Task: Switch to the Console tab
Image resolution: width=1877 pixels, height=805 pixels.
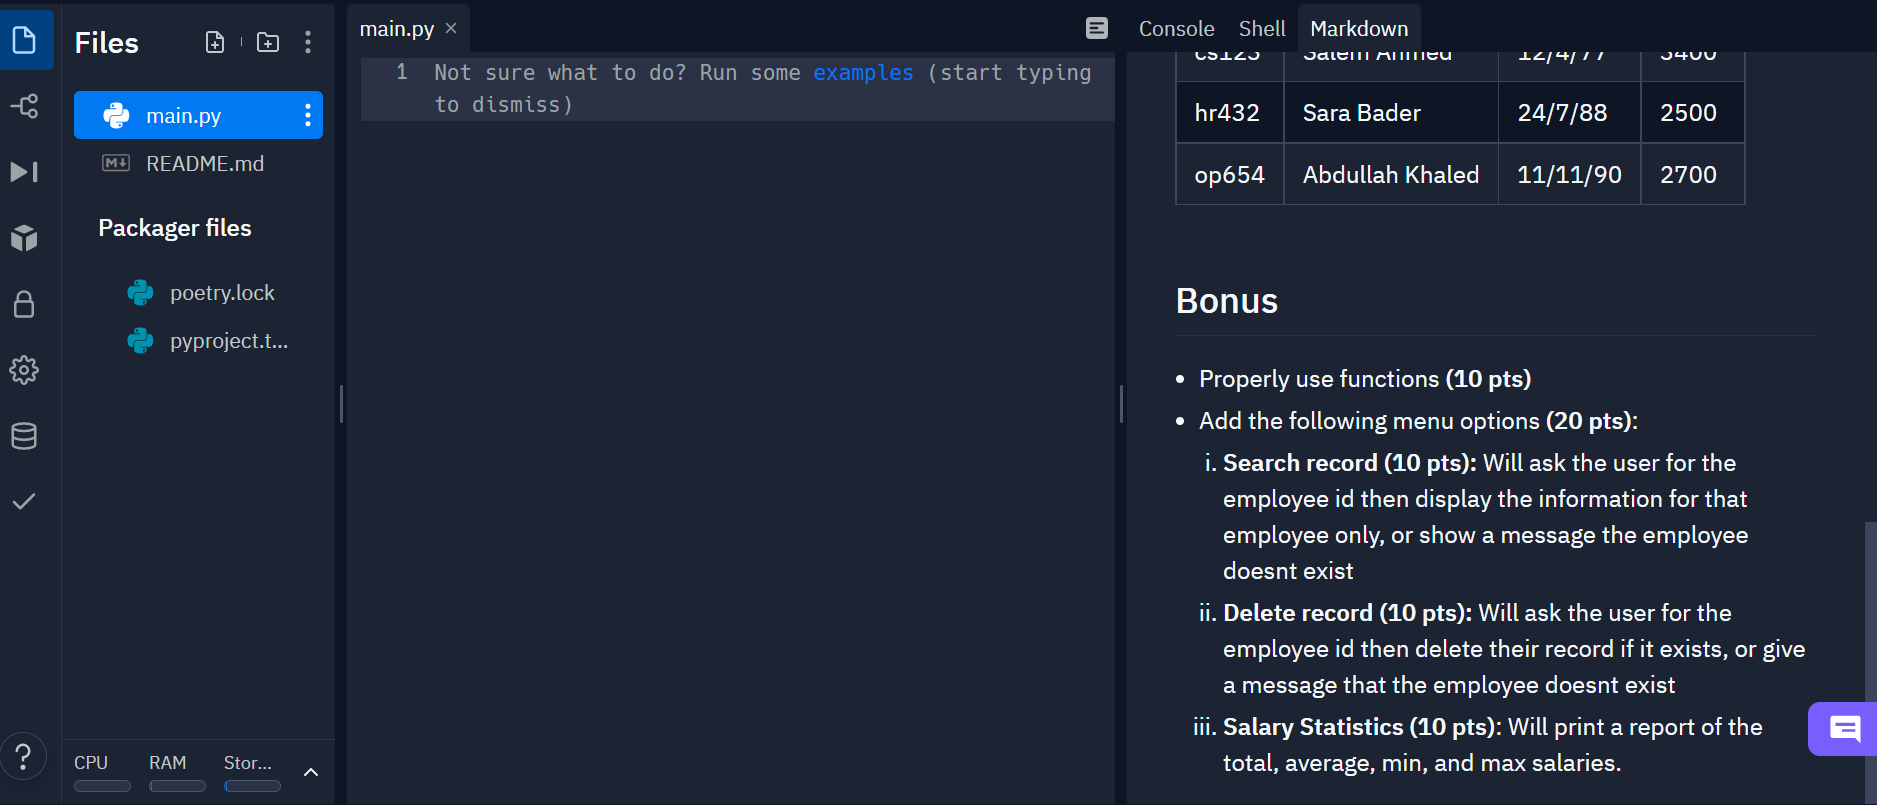Action: 1177,29
